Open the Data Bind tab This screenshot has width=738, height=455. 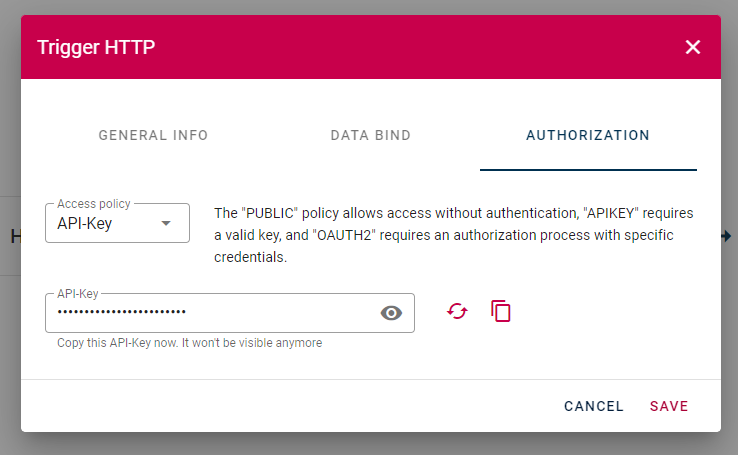coord(370,136)
